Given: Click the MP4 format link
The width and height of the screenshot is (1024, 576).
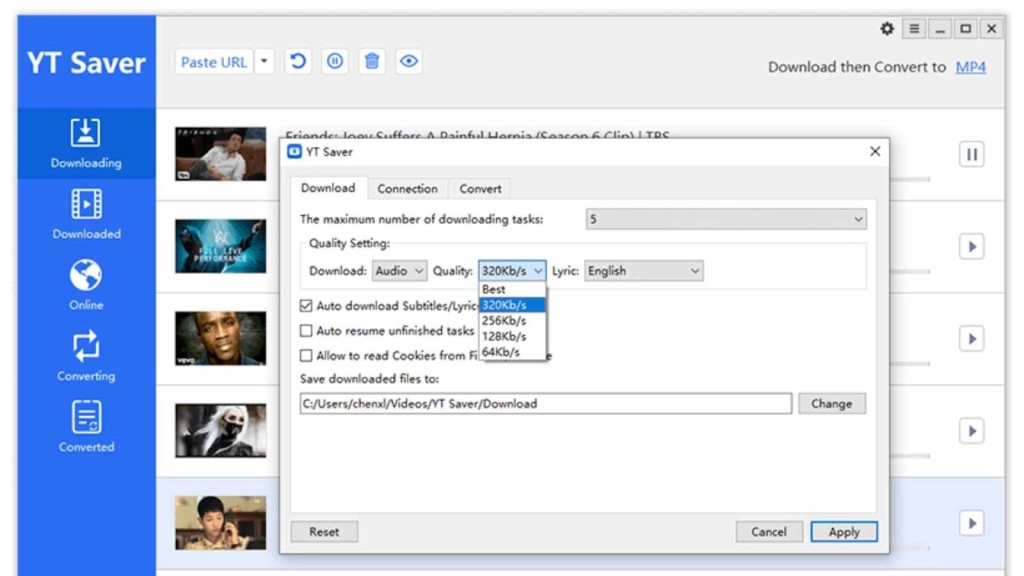Looking at the screenshot, I should click(971, 67).
